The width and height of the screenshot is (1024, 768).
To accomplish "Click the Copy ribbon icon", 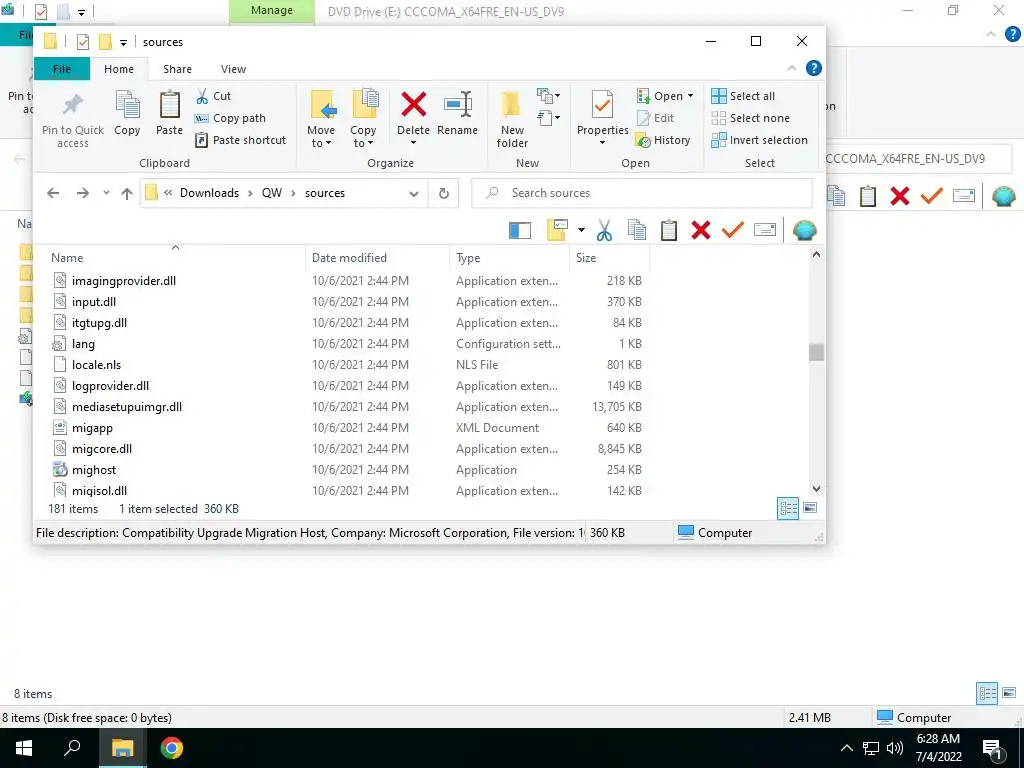I will coord(127,104).
